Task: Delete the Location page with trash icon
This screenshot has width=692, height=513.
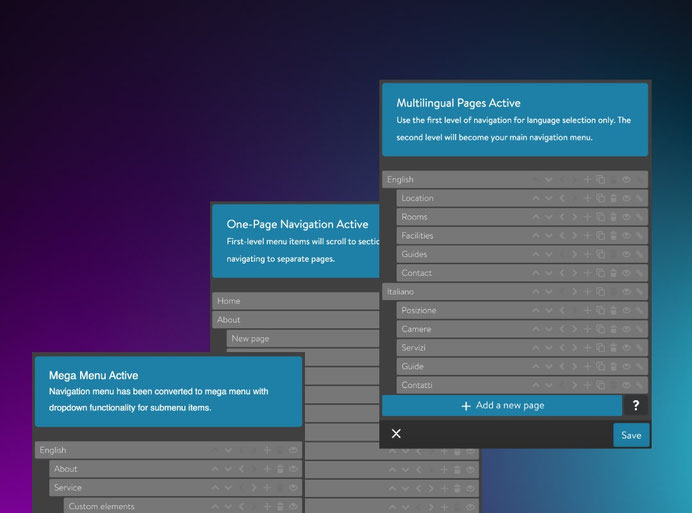Action: click(613, 199)
